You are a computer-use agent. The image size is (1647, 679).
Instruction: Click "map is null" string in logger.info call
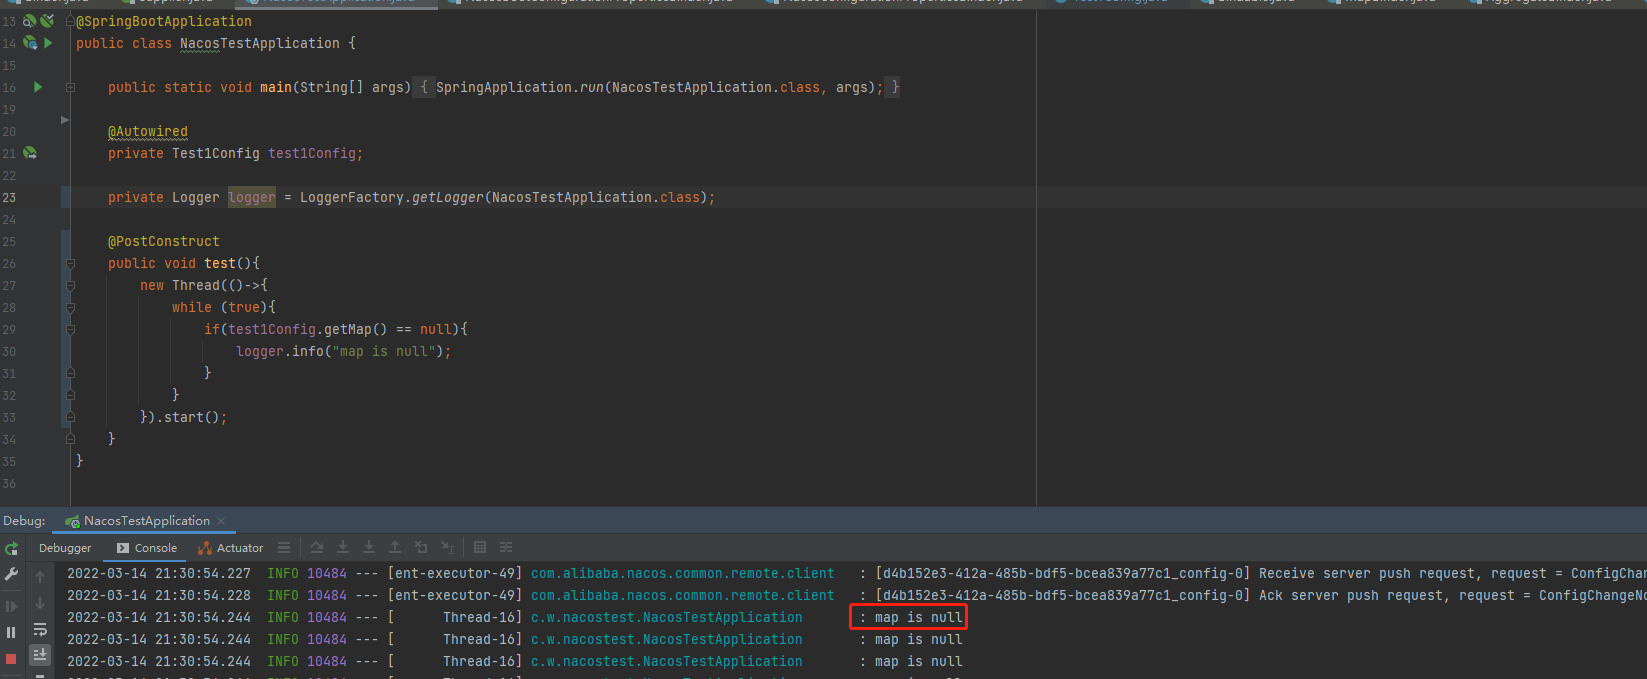point(384,351)
